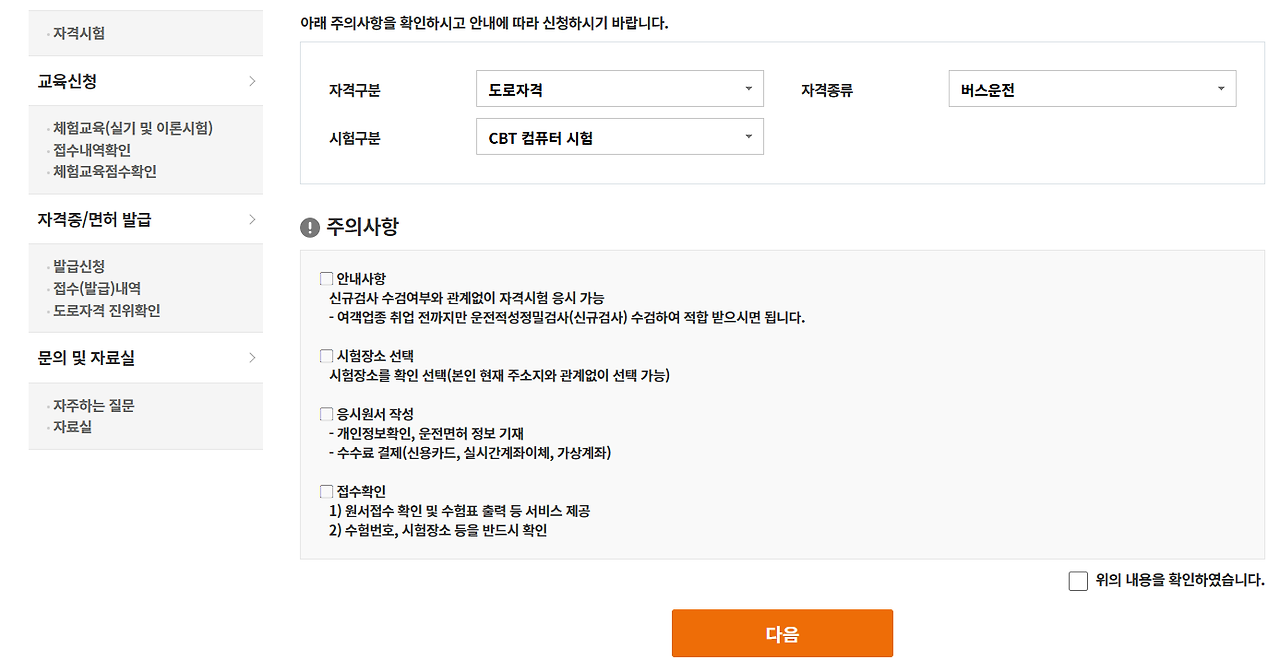Open 도로자격 진위확인 page
The image size is (1280, 660).
(102, 310)
